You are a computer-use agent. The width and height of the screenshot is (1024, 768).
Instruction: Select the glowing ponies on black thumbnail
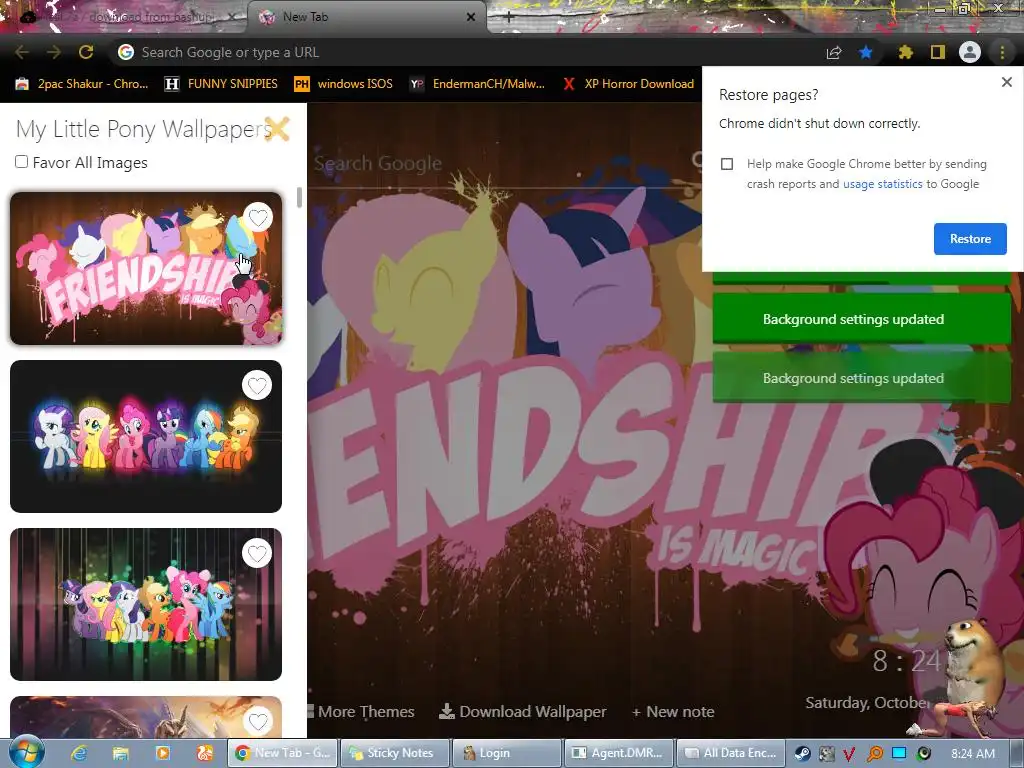[146, 436]
